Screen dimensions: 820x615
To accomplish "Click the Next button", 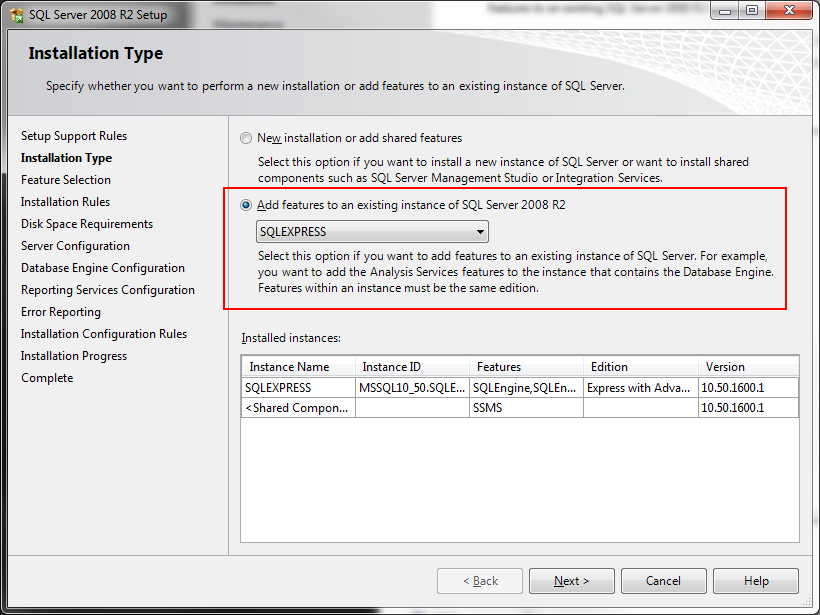I will click(x=572, y=581).
